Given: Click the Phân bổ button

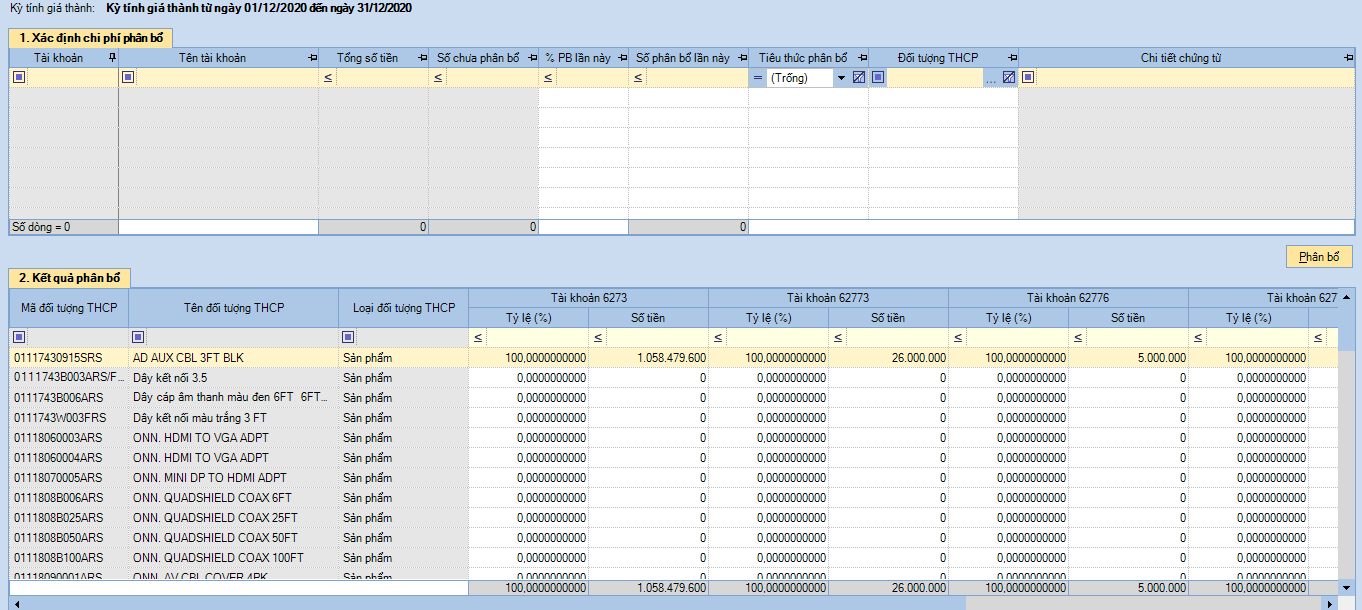Looking at the screenshot, I should tap(1319, 257).
